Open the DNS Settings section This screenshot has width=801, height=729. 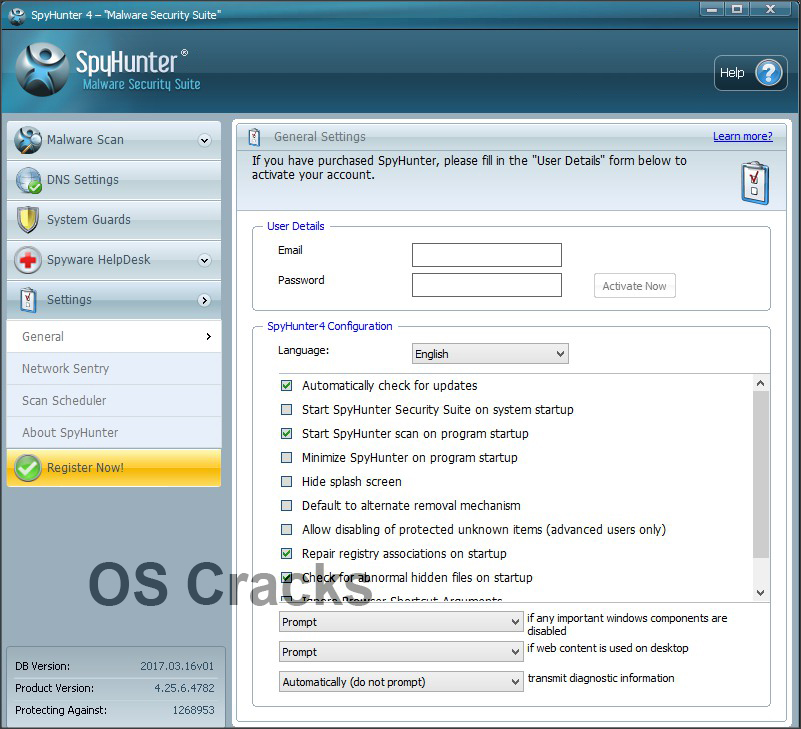click(114, 180)
